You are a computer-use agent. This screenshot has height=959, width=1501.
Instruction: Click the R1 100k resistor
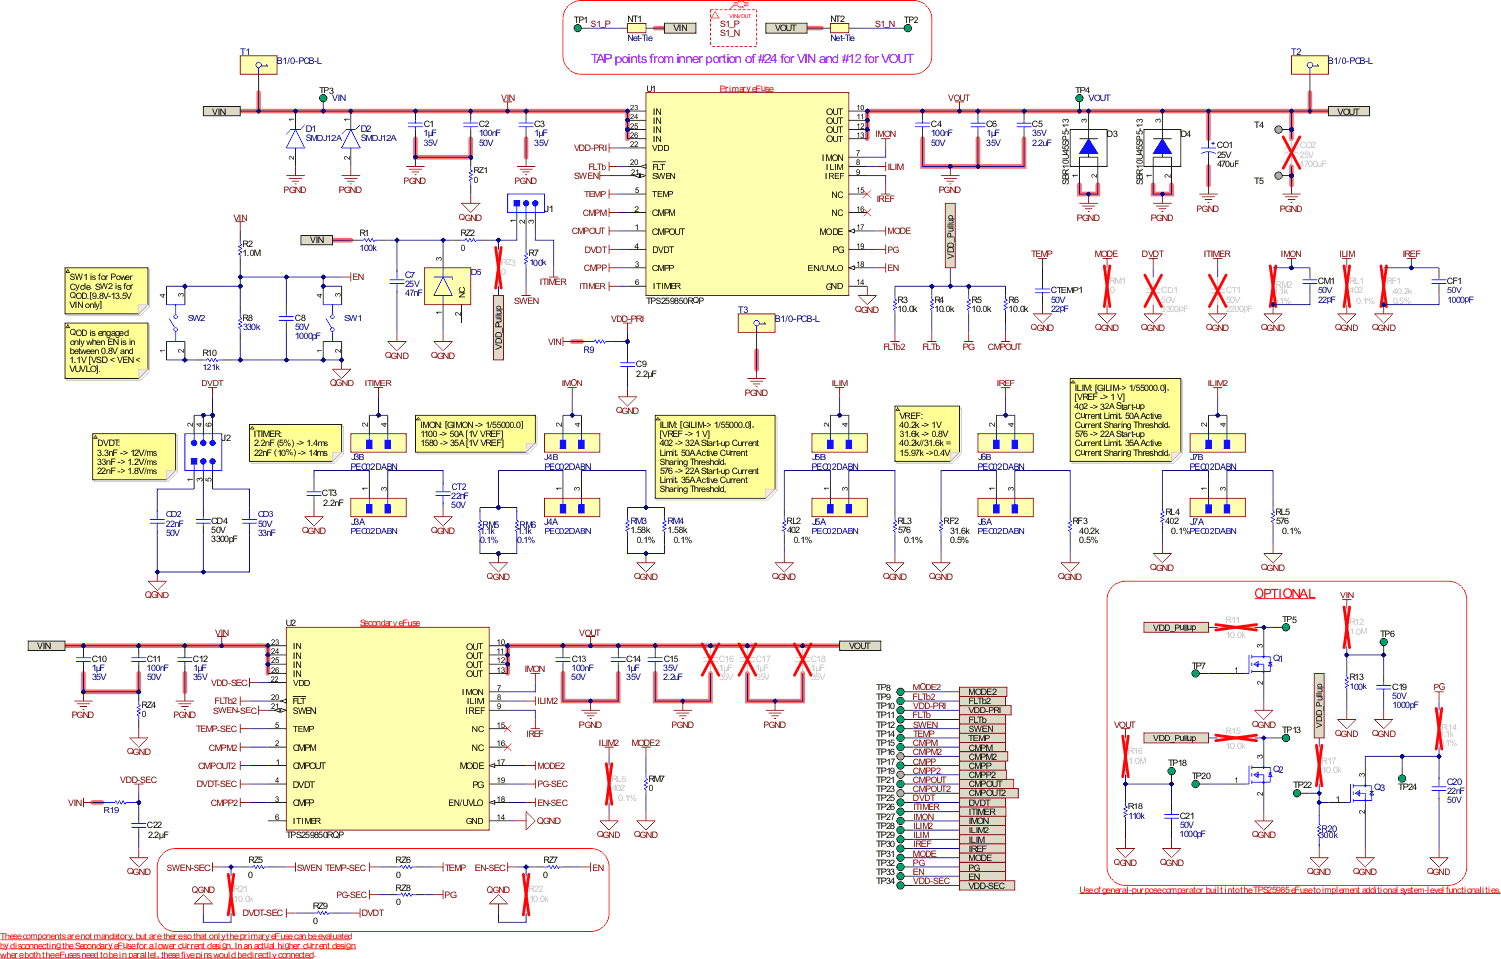[x=368, y=240]
